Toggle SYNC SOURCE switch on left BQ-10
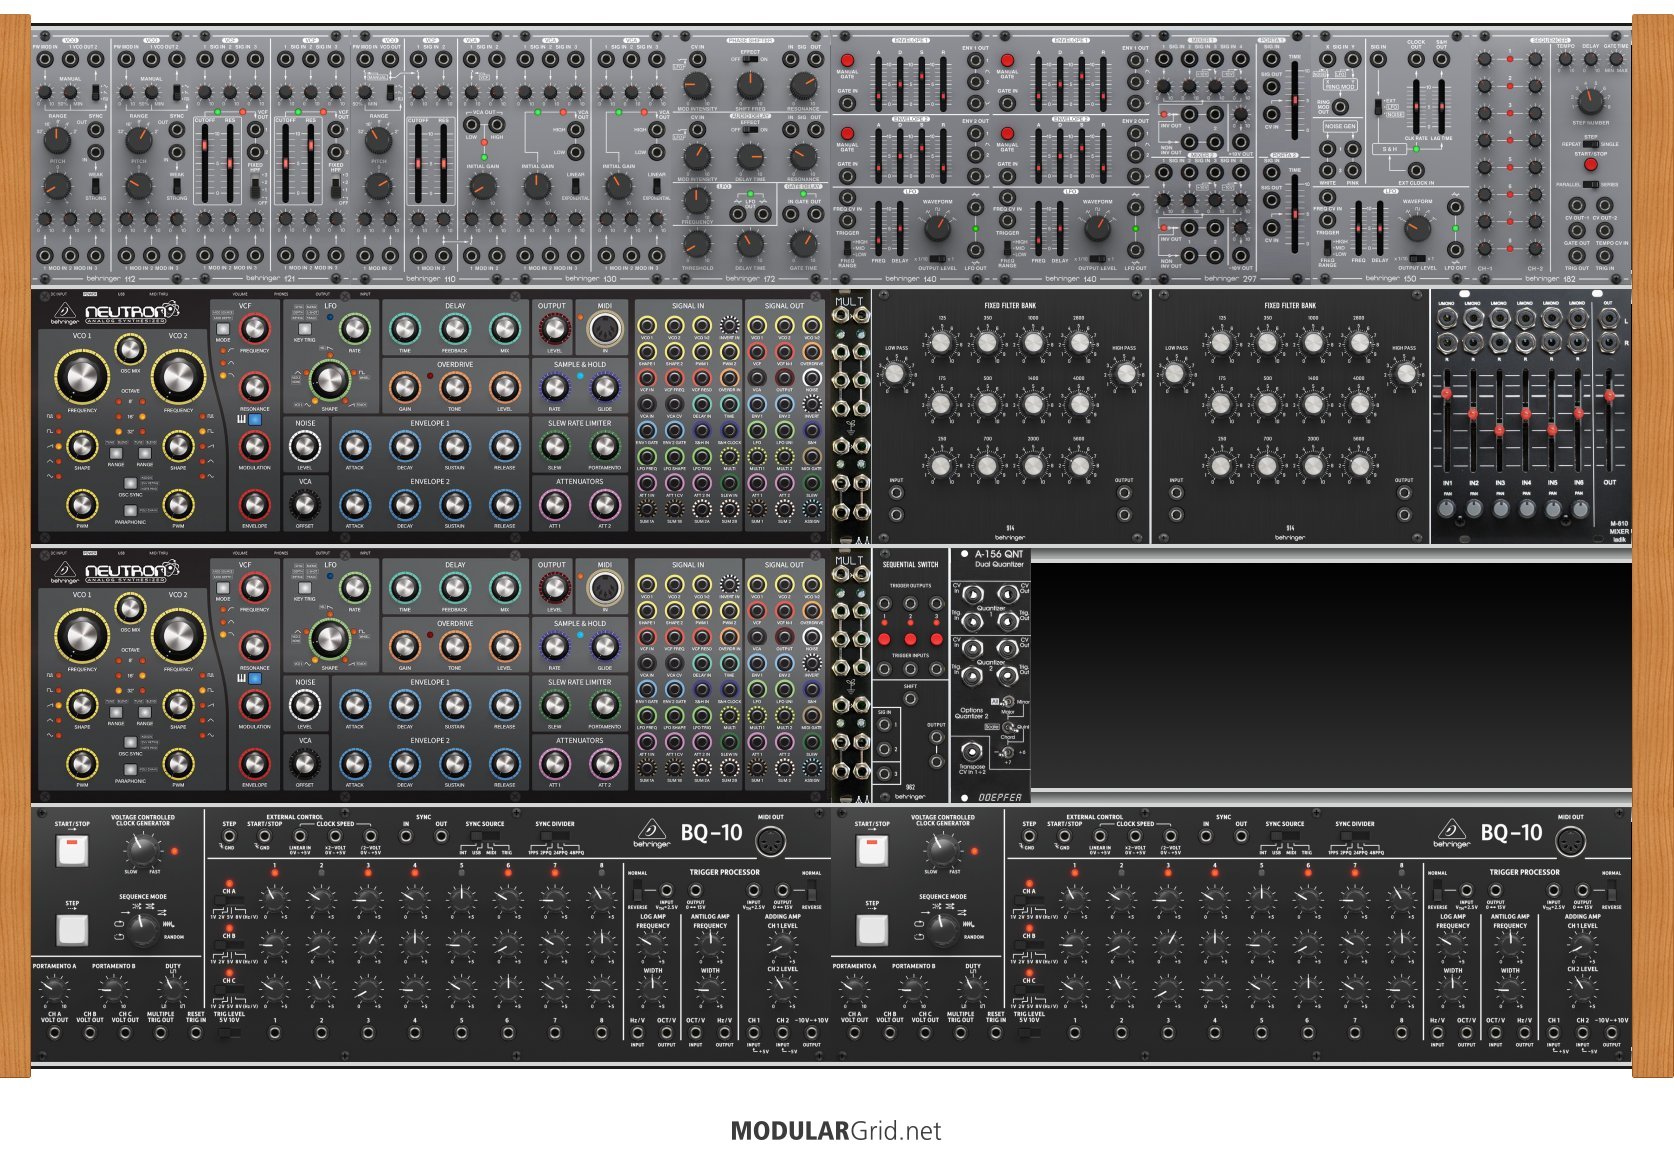Screen dimensions: 1674x1152 coord(484,838)
